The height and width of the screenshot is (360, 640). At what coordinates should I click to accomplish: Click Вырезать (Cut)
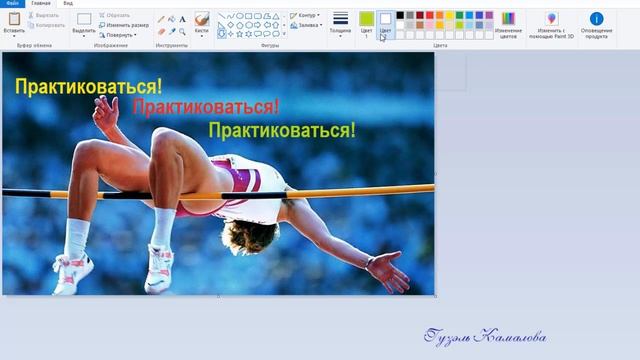tap(43, 15)
